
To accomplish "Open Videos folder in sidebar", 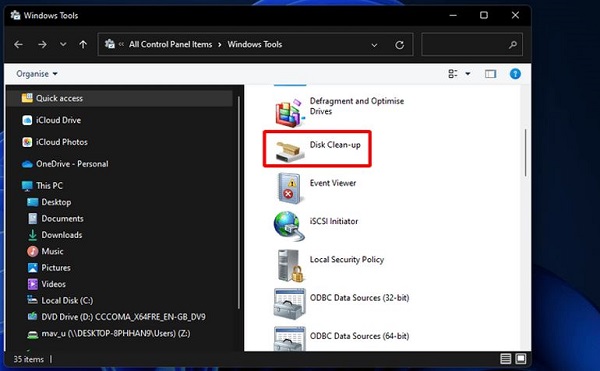I will click(x=46, y=284).
